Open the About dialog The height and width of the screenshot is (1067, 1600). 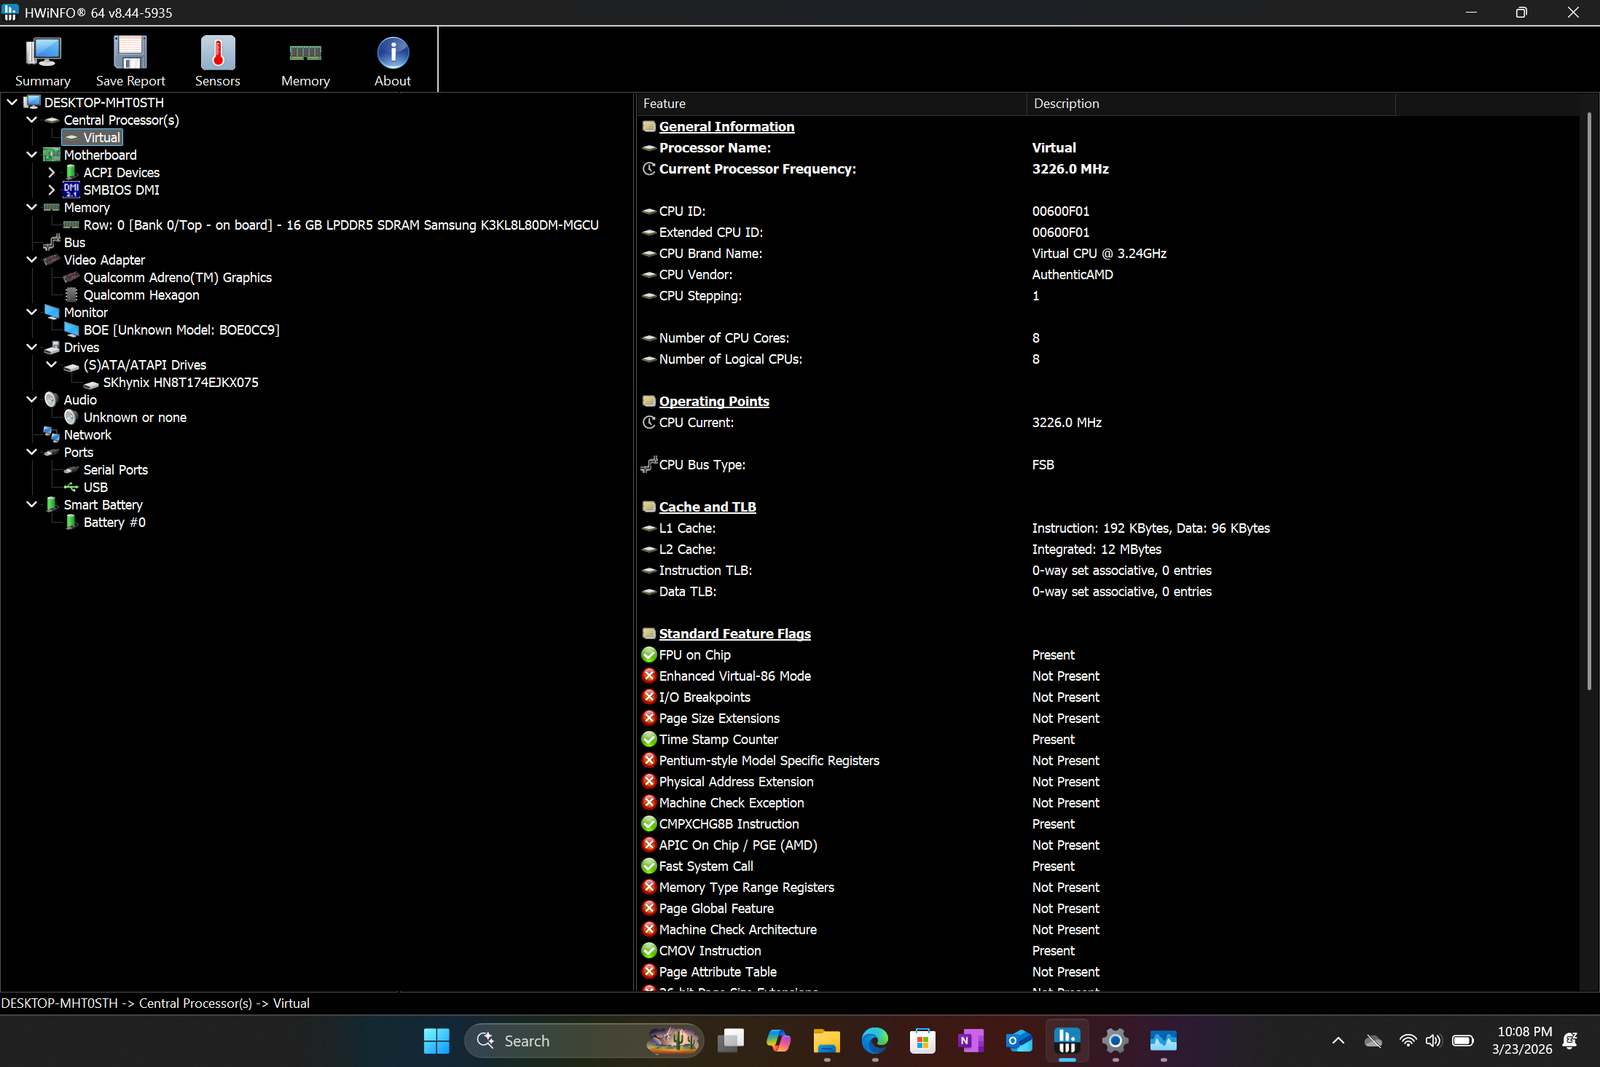pyautogui.click(x=391, y=60)
